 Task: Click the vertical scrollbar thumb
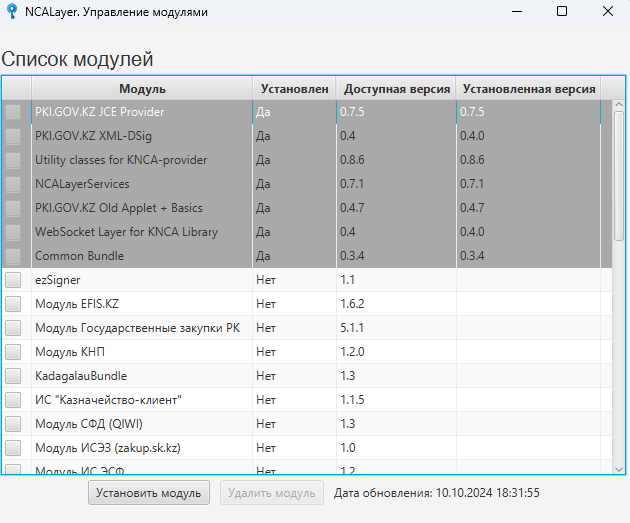coord(619,176)
